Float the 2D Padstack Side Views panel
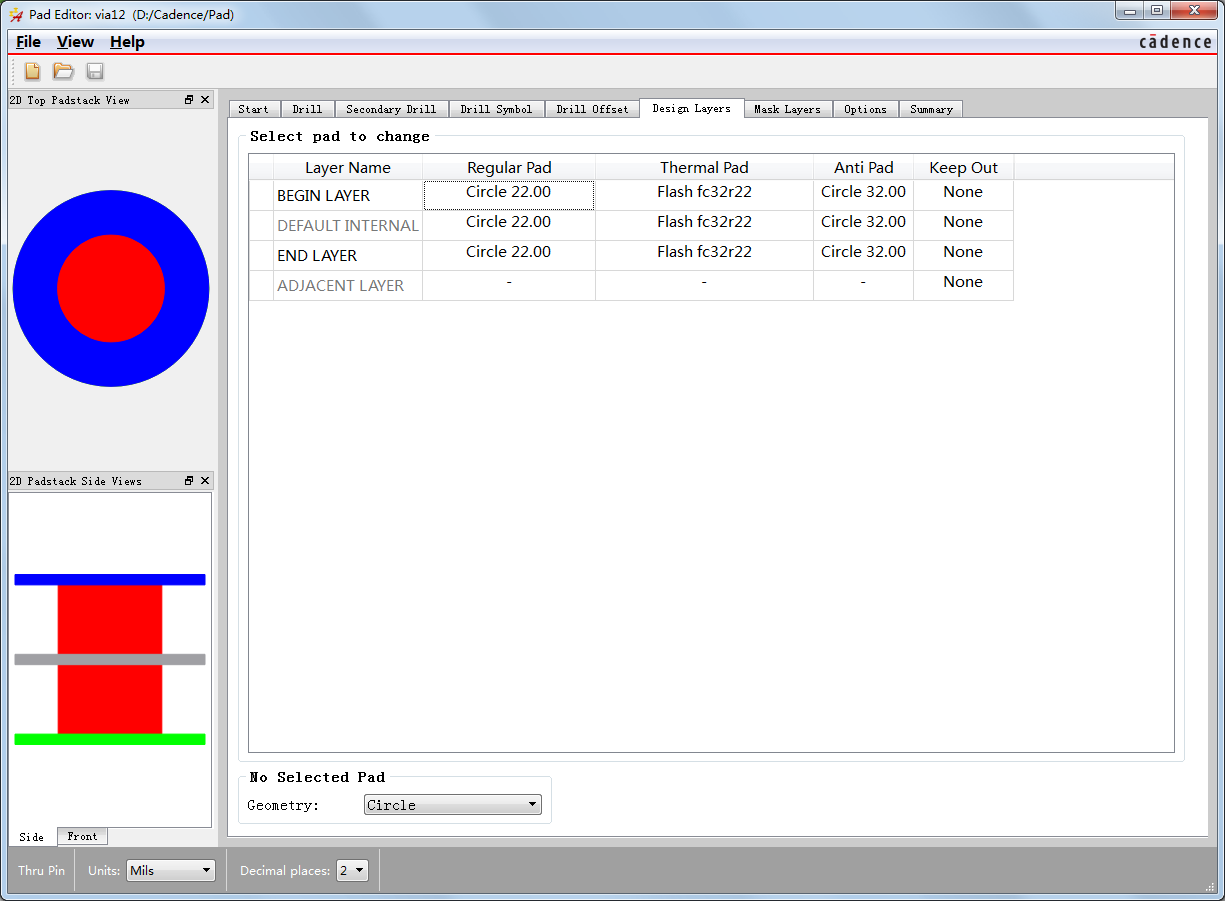 pyautogui.click(x=189, y=481)
